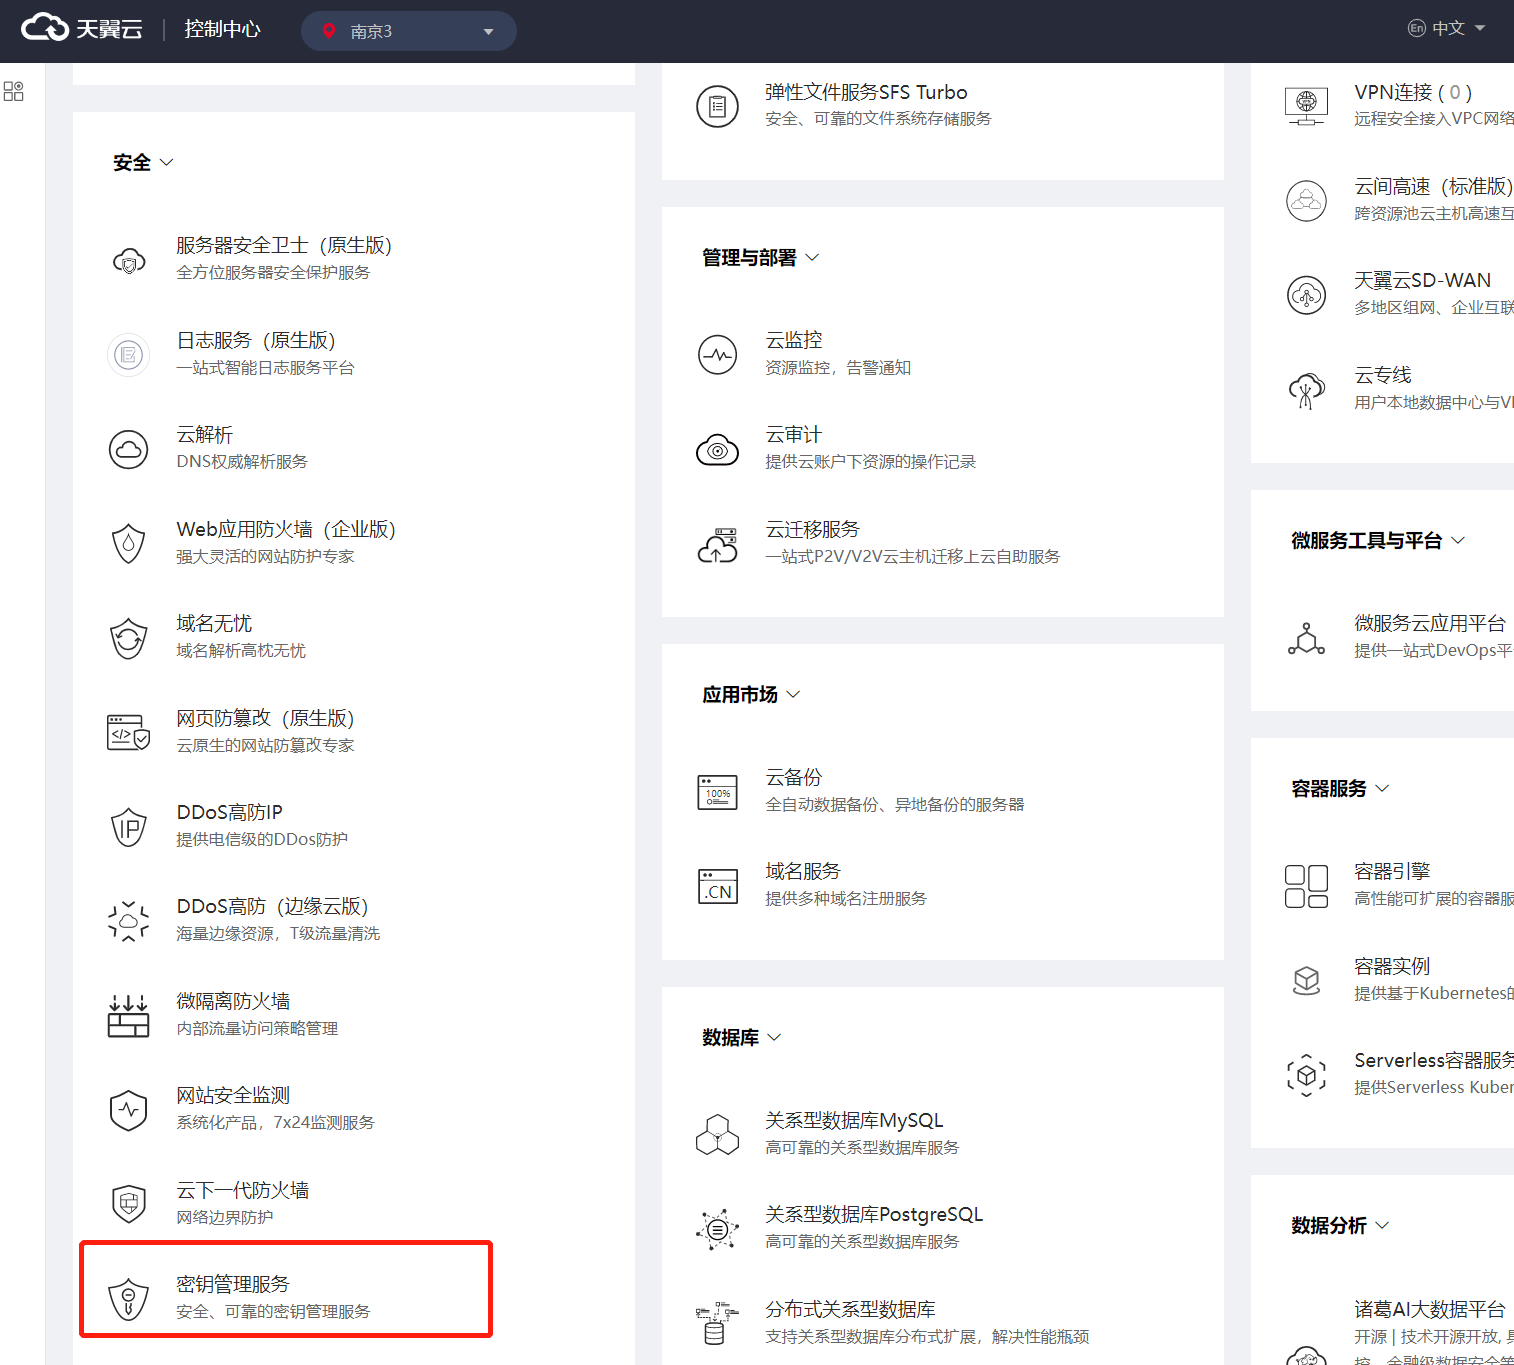Image resolution: width=1514 pixels, height=1365 pixels.
Task: Click the 云迁移服务 icon
Action: click(717, 544)
